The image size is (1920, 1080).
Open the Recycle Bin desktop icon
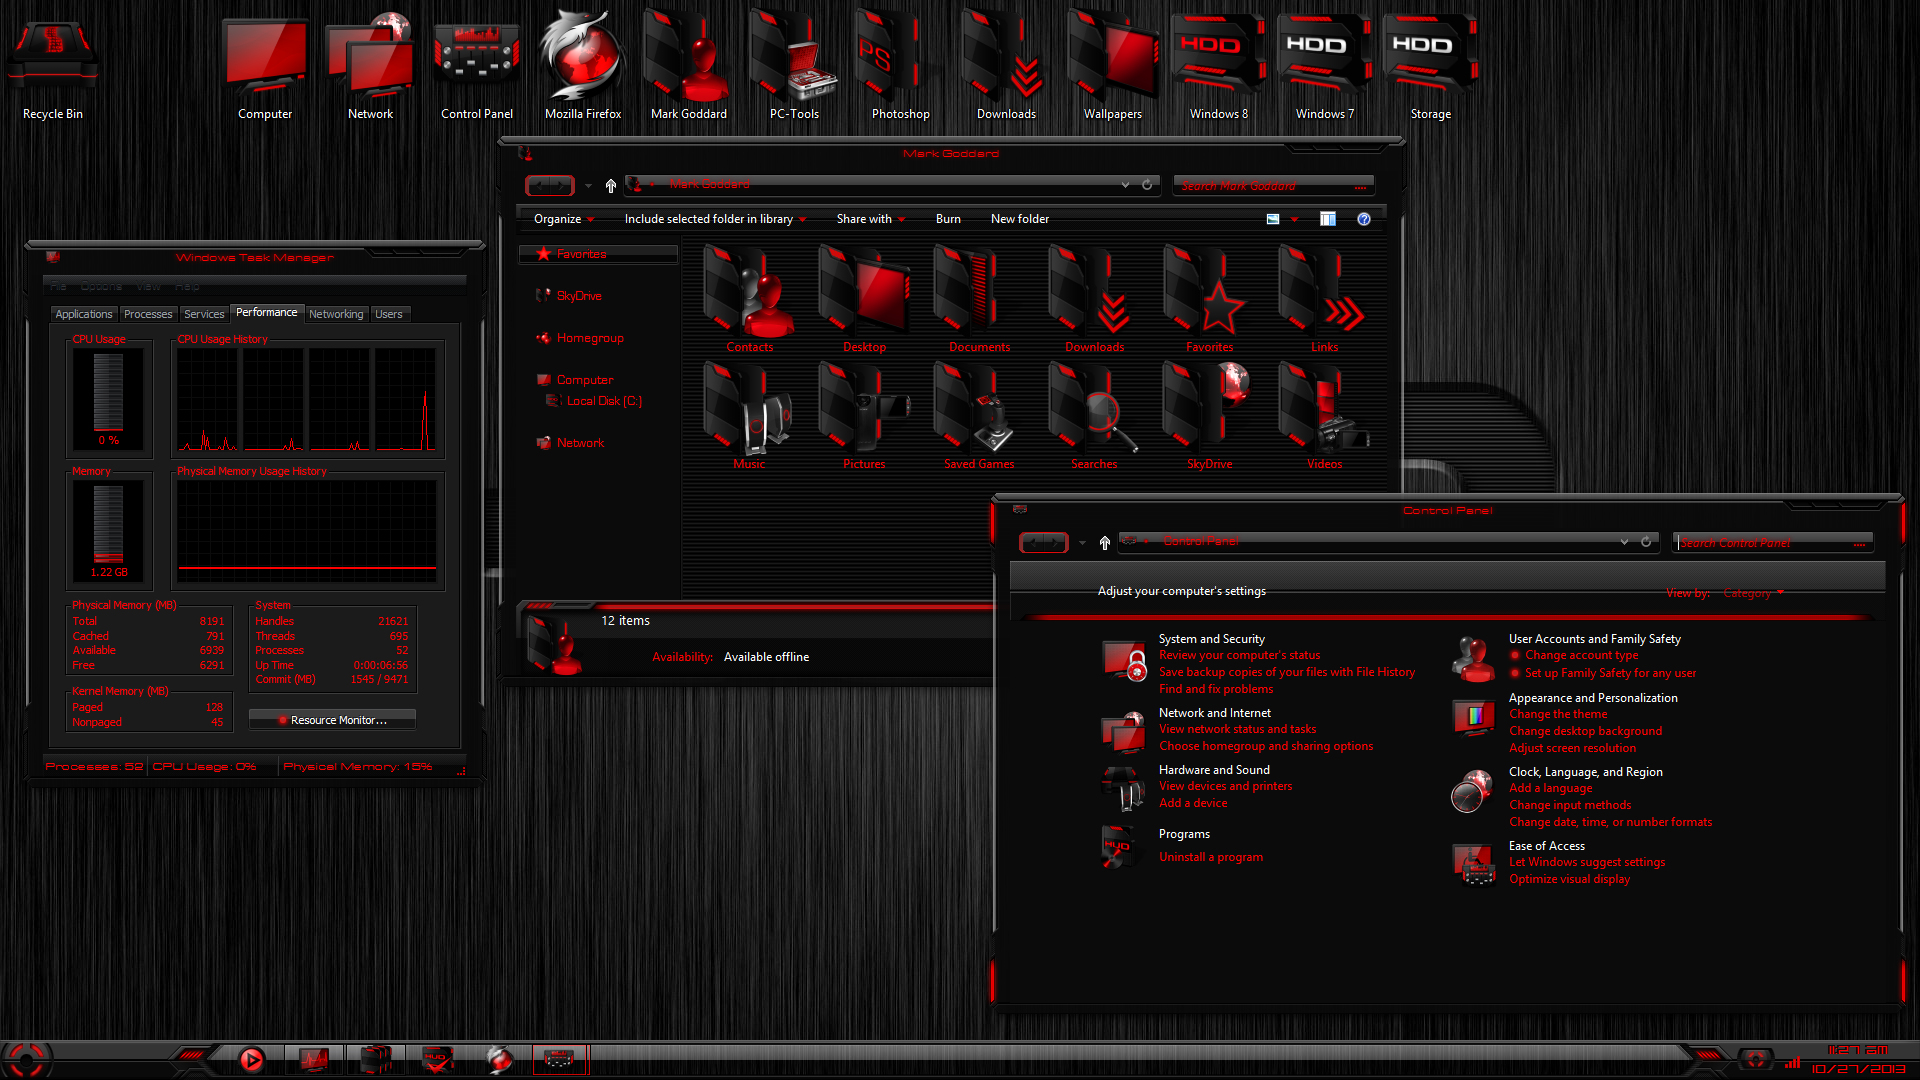(x=53, y=65)
